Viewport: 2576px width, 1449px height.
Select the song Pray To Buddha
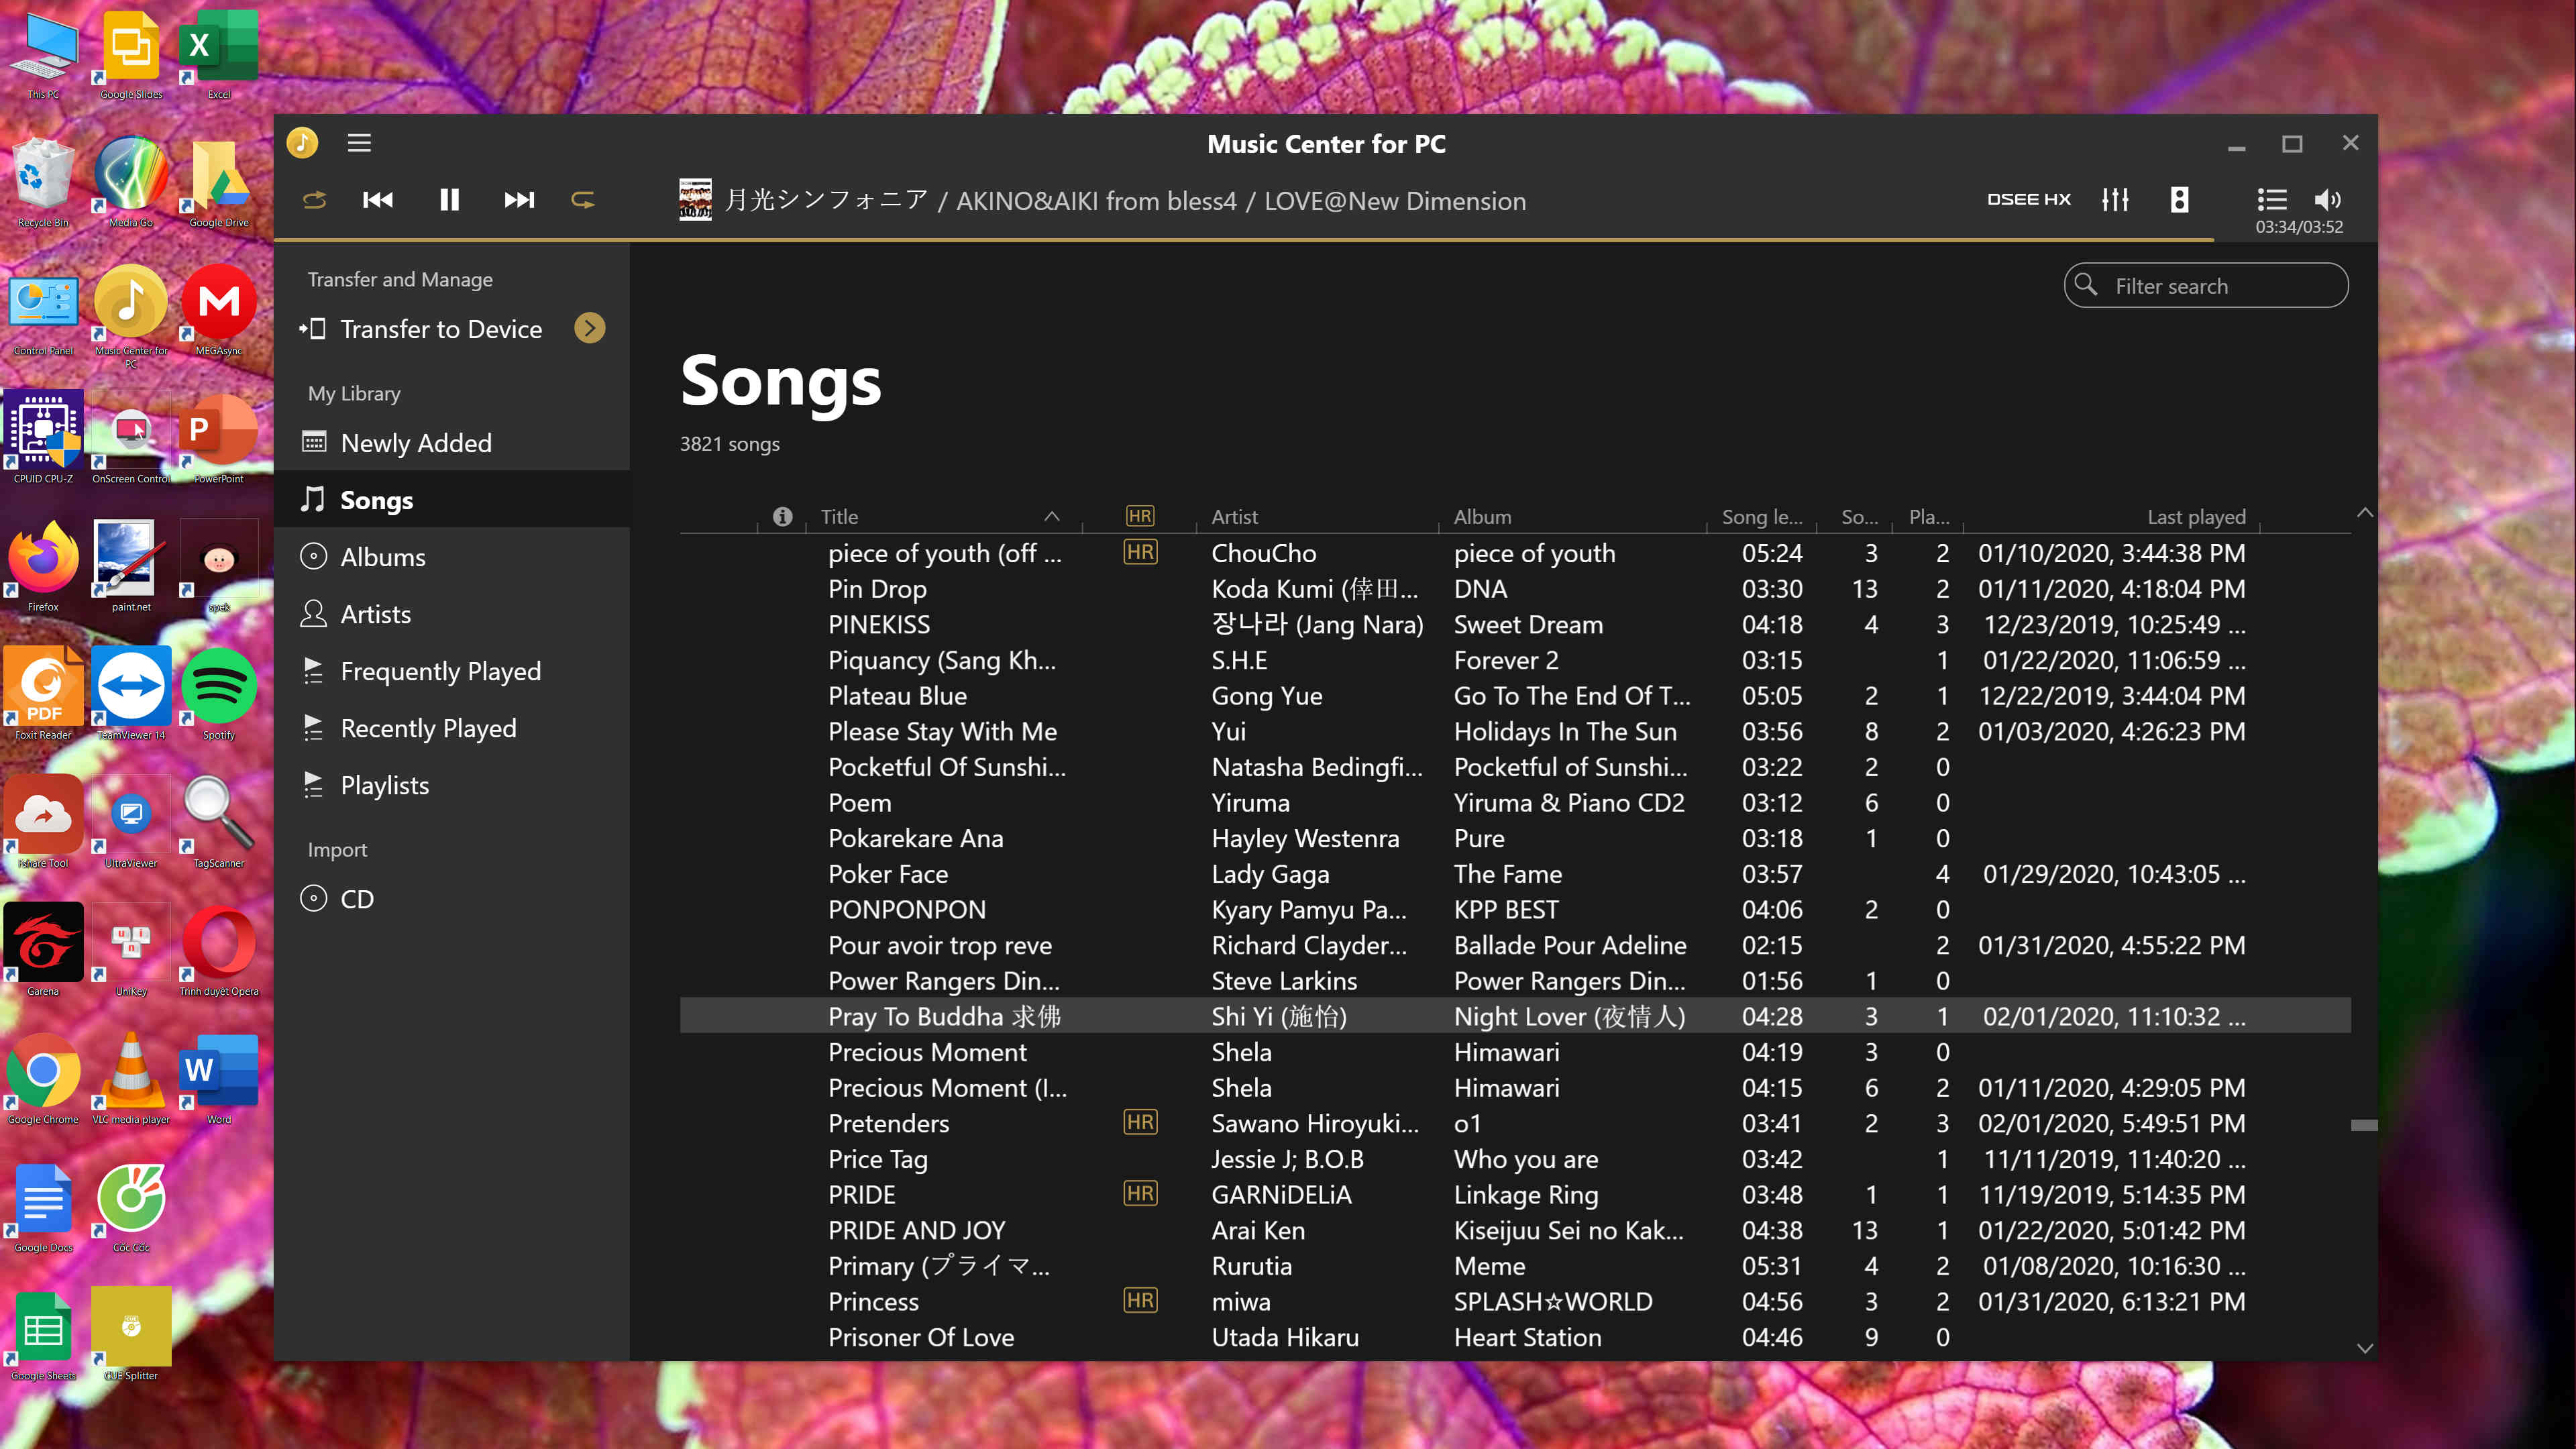1515,1016
